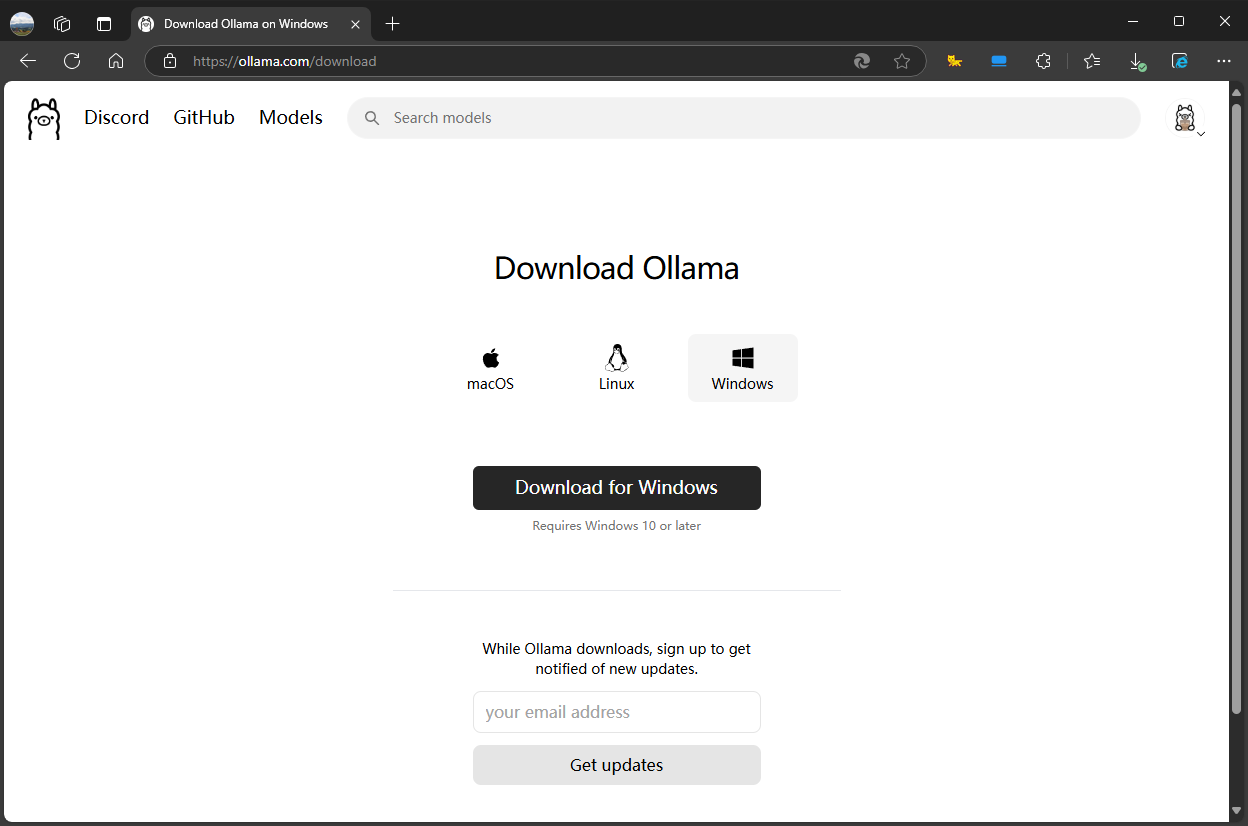
Task: View site information lock icon
Action: point(170,61)
